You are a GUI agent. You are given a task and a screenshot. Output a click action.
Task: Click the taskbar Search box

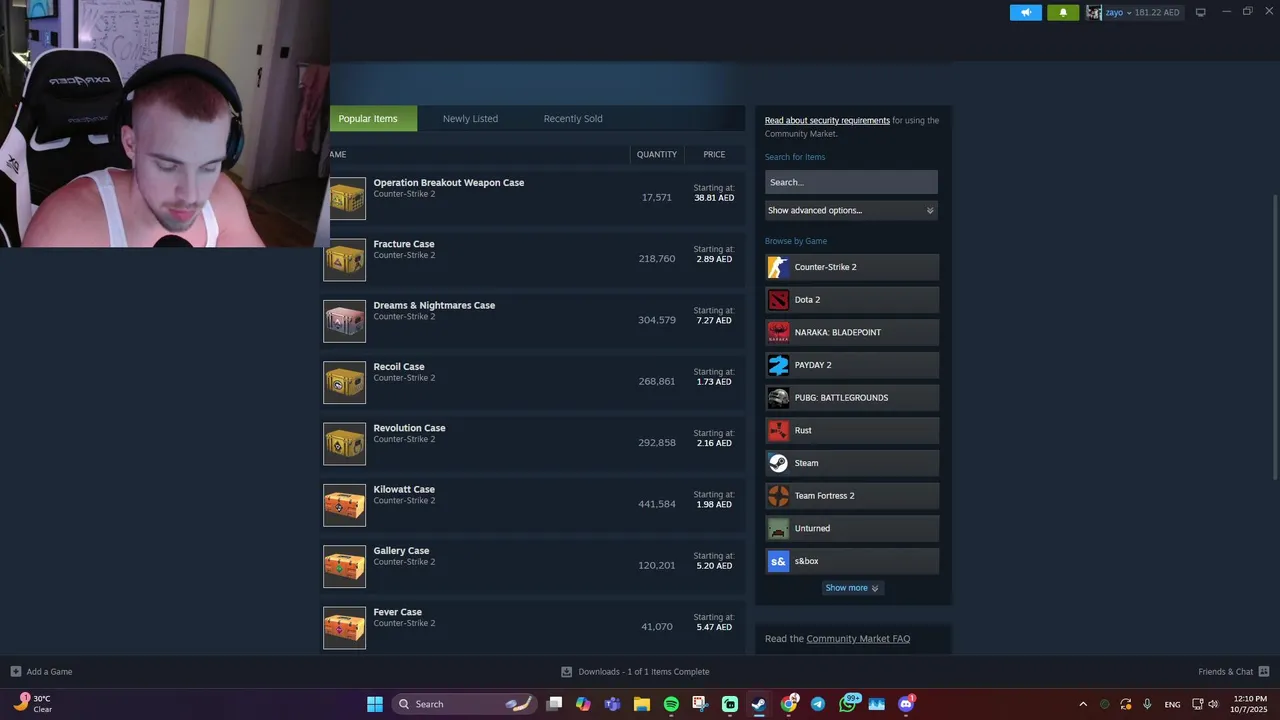[464, 704]
